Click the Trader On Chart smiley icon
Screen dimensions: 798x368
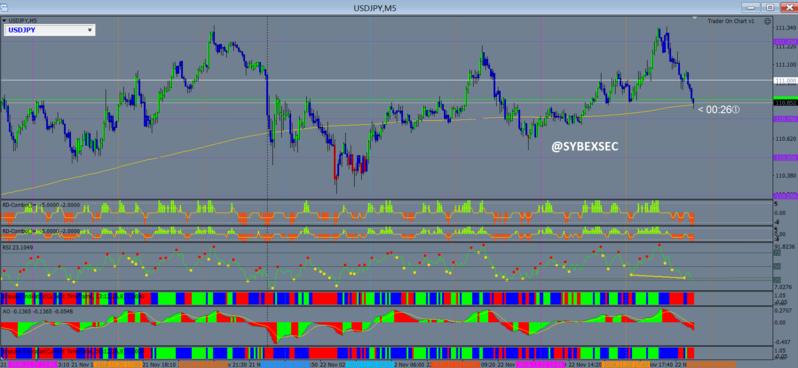click(767, 20)
